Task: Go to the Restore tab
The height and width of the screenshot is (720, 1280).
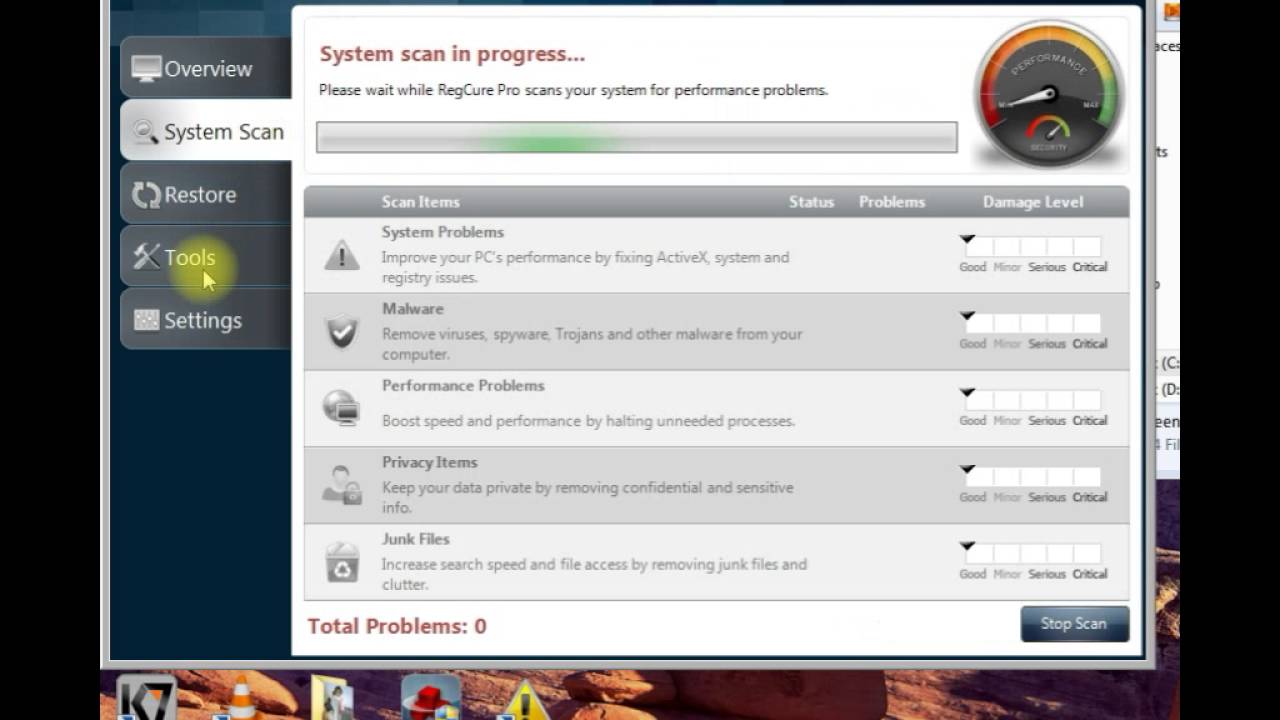Action: tap(206, 194)
